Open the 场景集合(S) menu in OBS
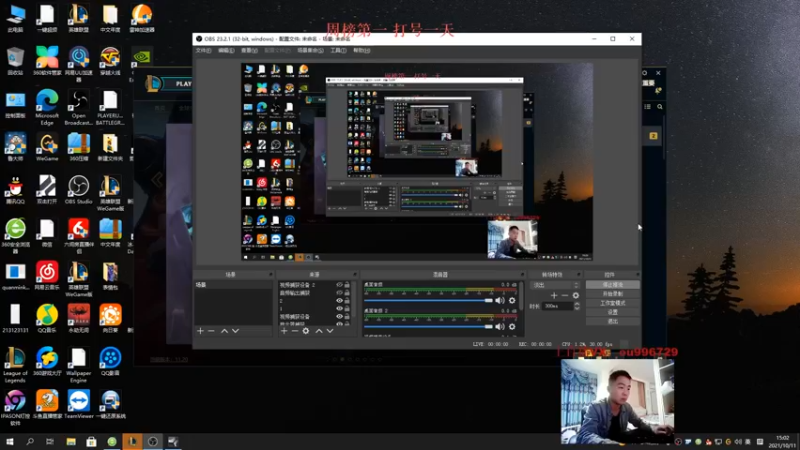The height and width of the screenshot is (450, 800). (310, 51)
